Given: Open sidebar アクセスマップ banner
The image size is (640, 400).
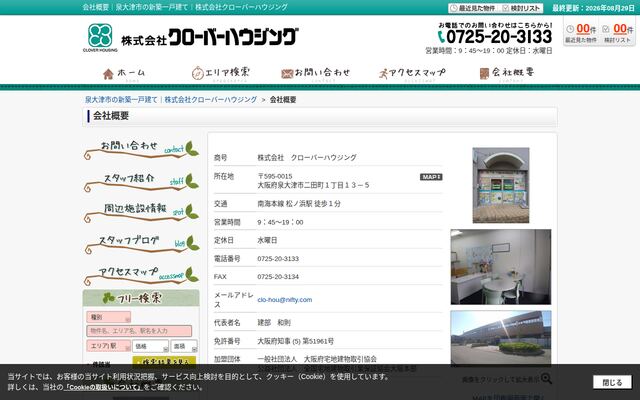Looking at the screenshot, I should click(x=141, y=276).
